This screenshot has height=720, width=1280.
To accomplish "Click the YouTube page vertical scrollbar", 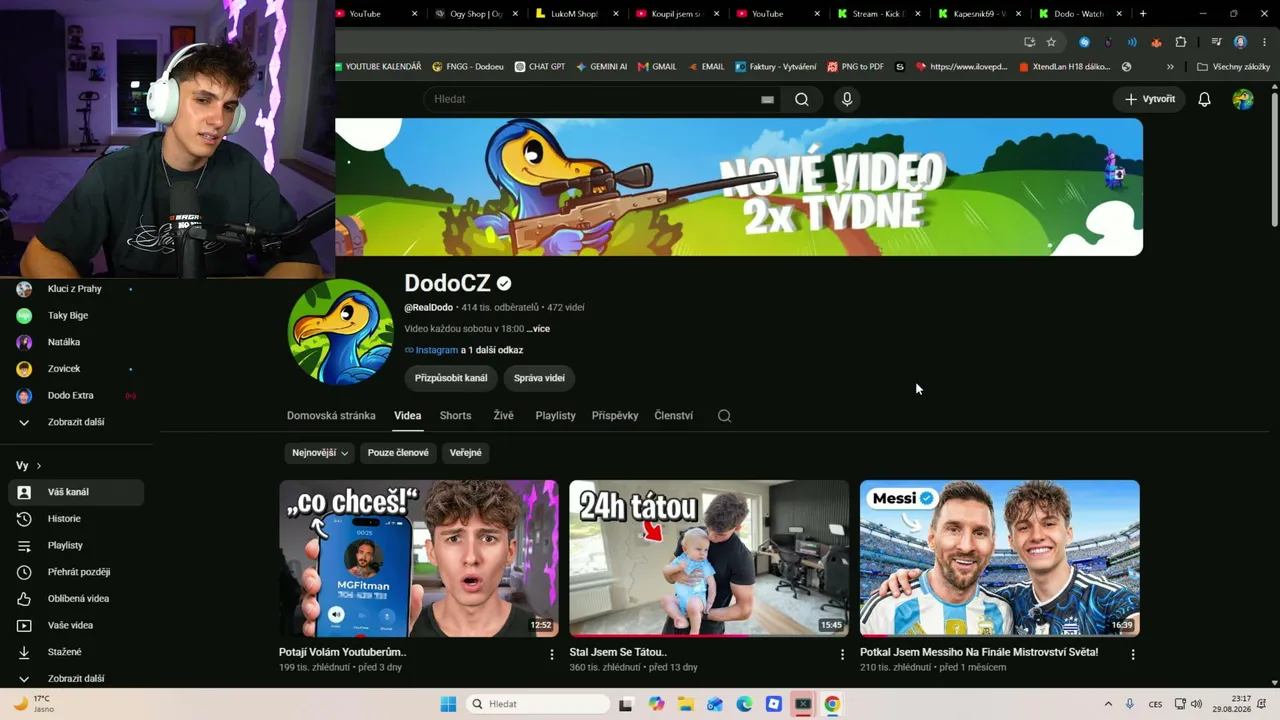I will pos(1274,160).
